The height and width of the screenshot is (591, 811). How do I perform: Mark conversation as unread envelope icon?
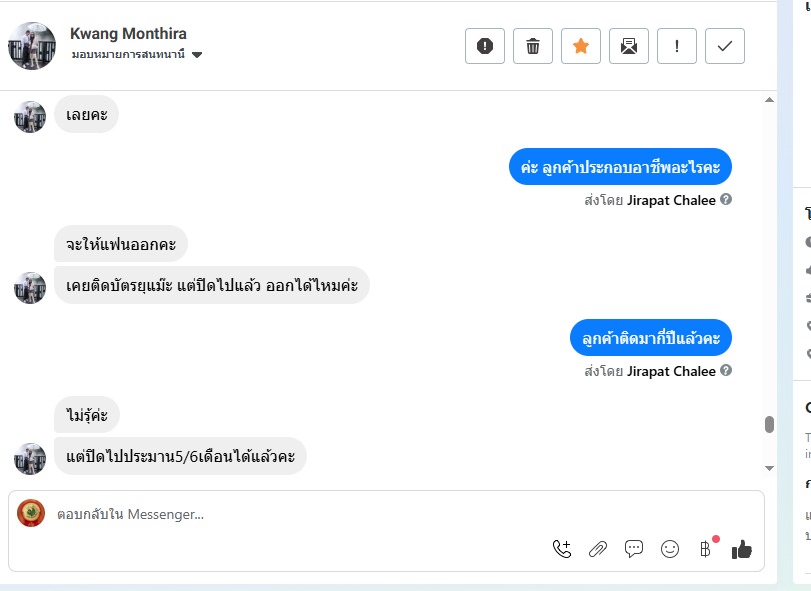coord(629,46)
